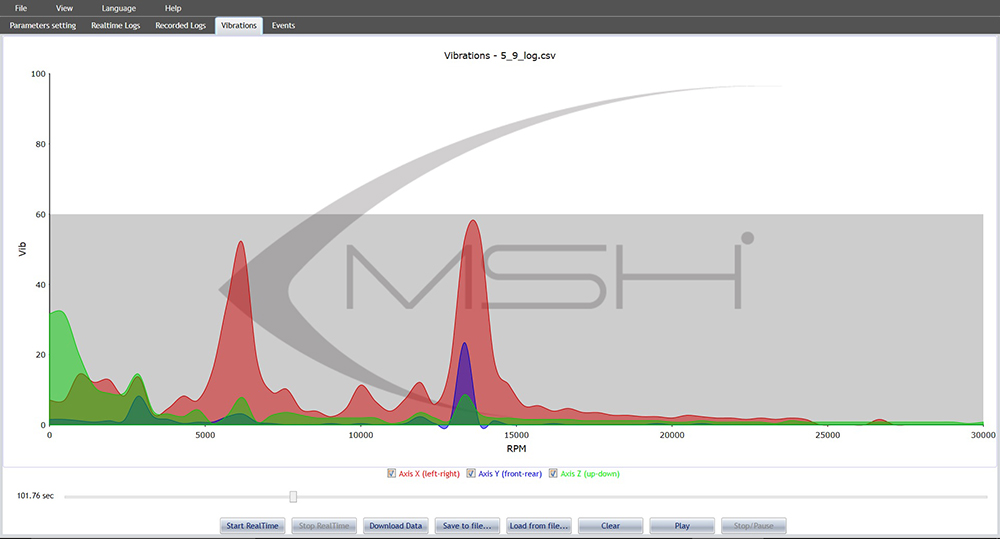Click the Stop RealTime button
1000x539 pixels.
click(324, 526)
